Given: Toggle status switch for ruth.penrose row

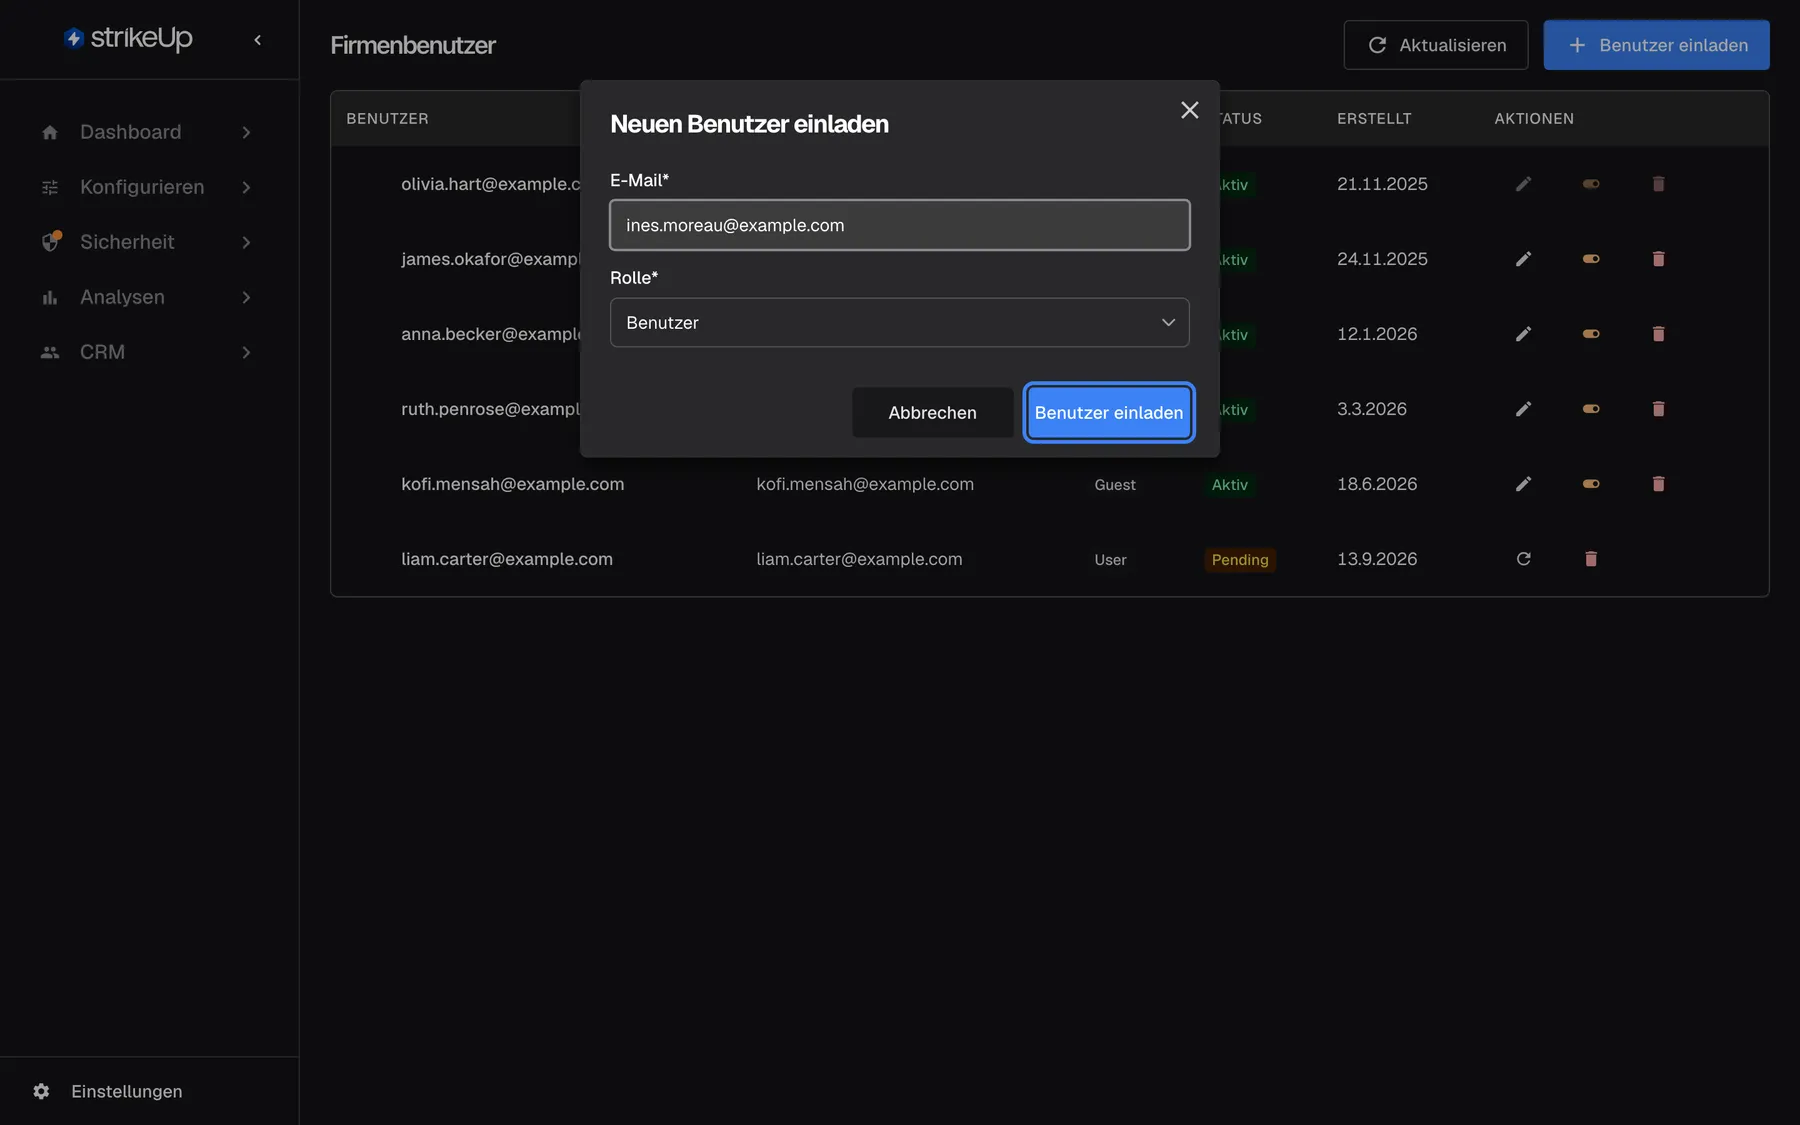Looking at the screenshot, I should pyautogui.click(x=1591, y=409).
